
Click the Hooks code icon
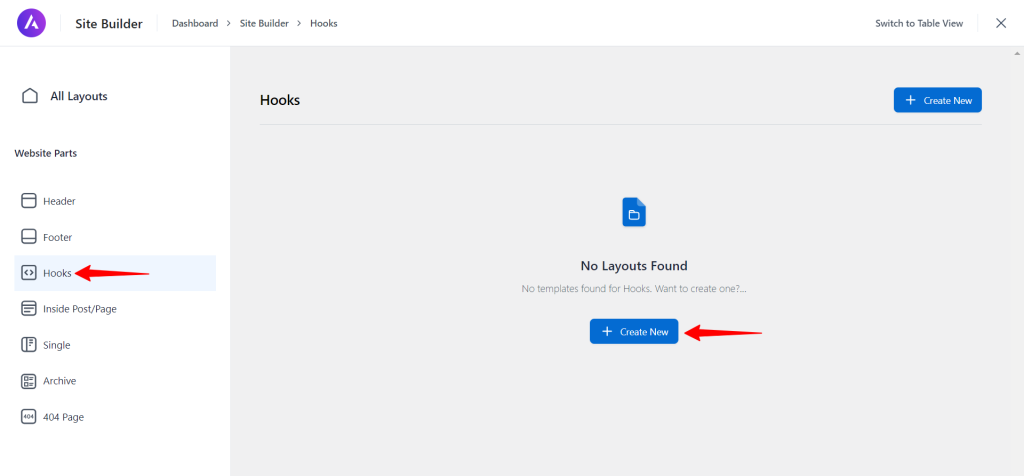(x=29, y=273)
